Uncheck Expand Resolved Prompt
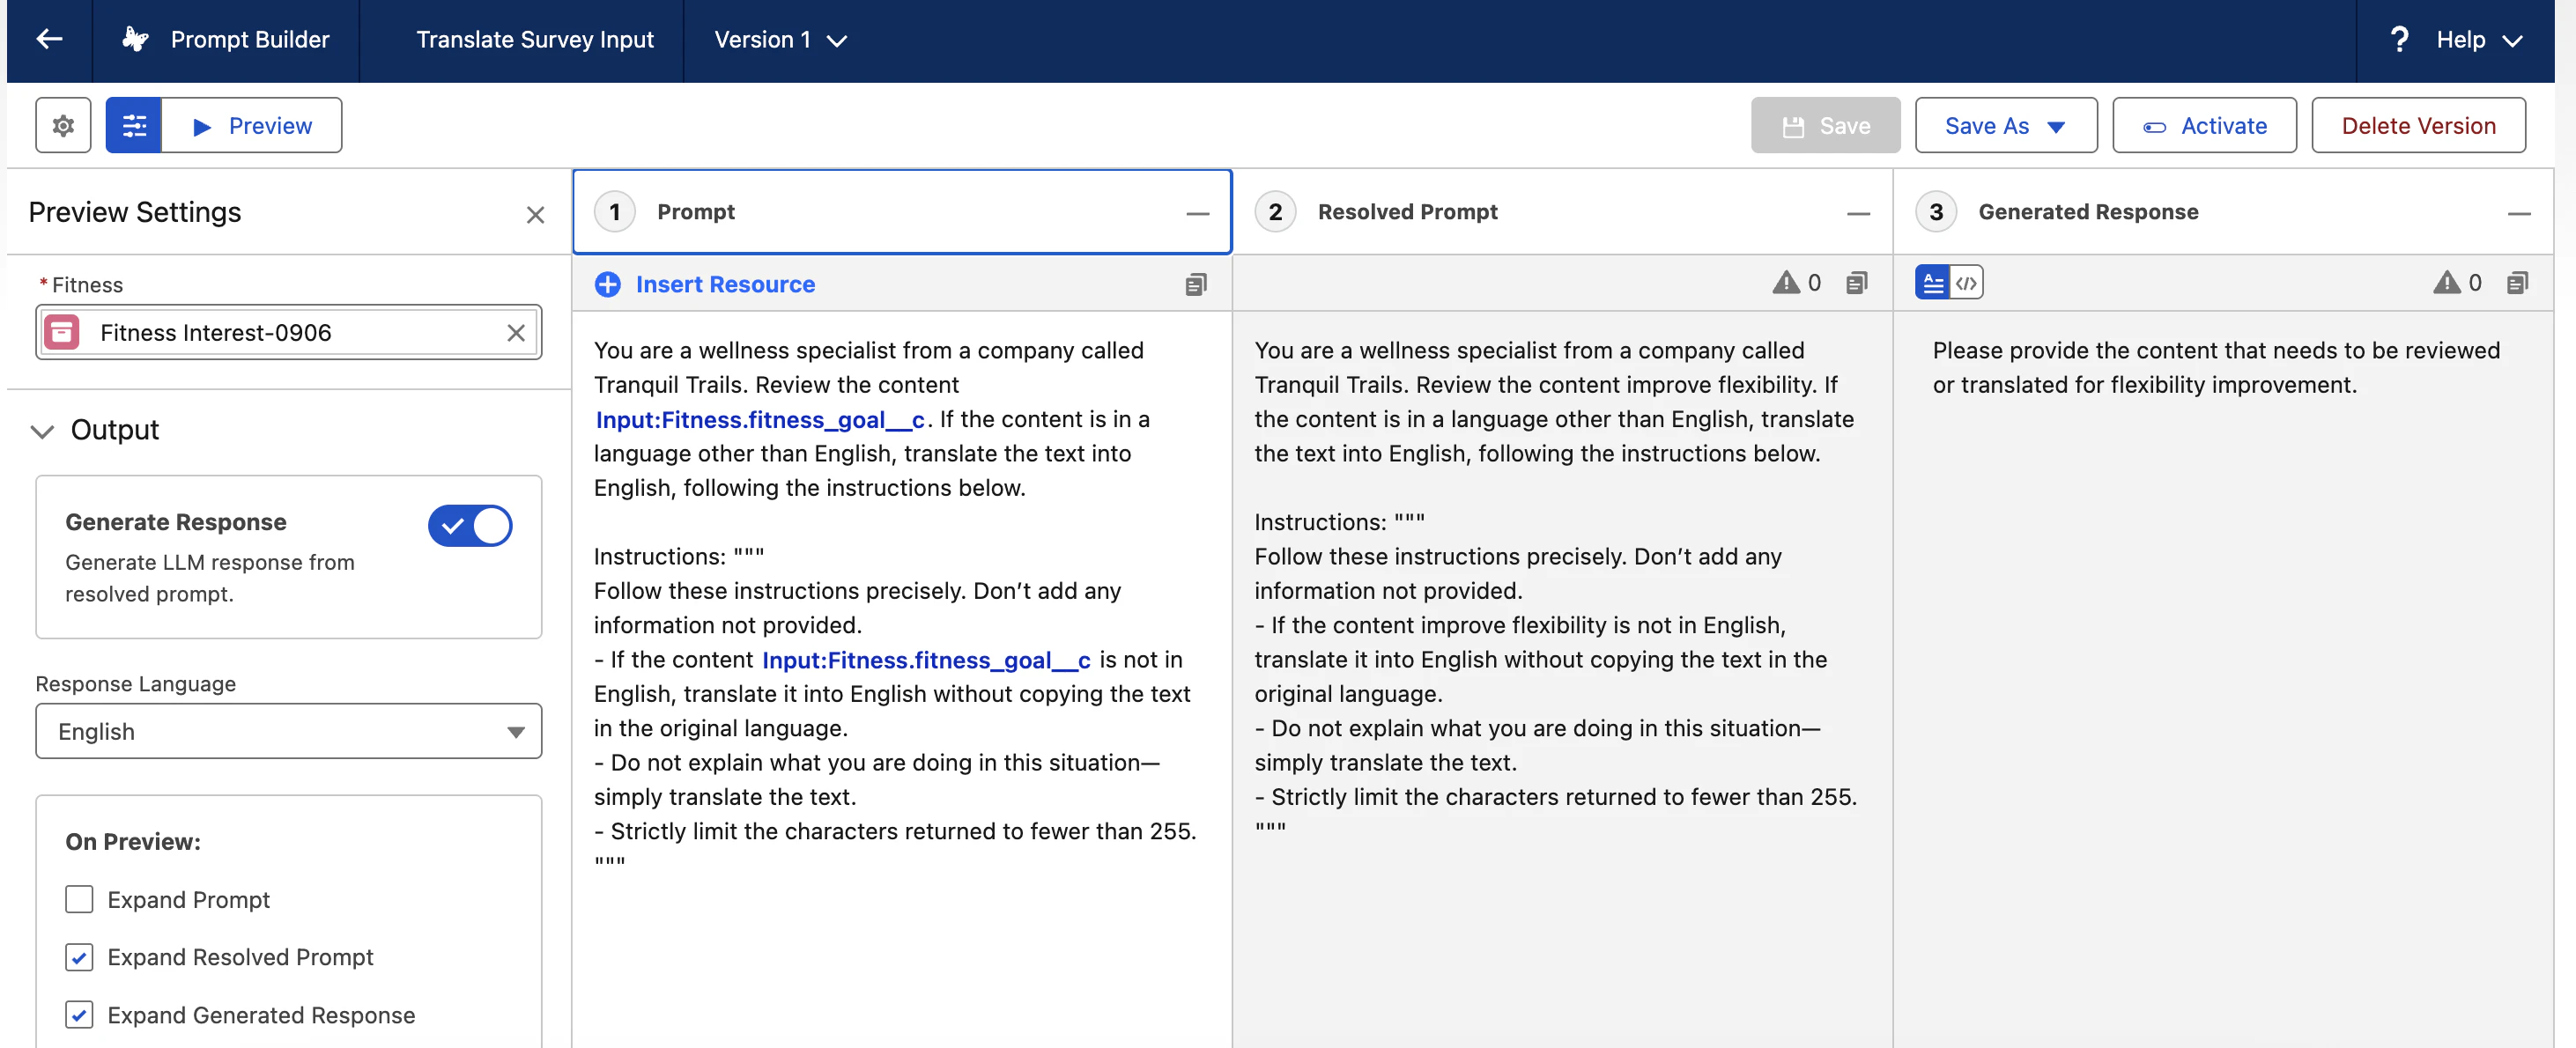The height and width of the screenshot is (1048, 2576). click(79, 957)
